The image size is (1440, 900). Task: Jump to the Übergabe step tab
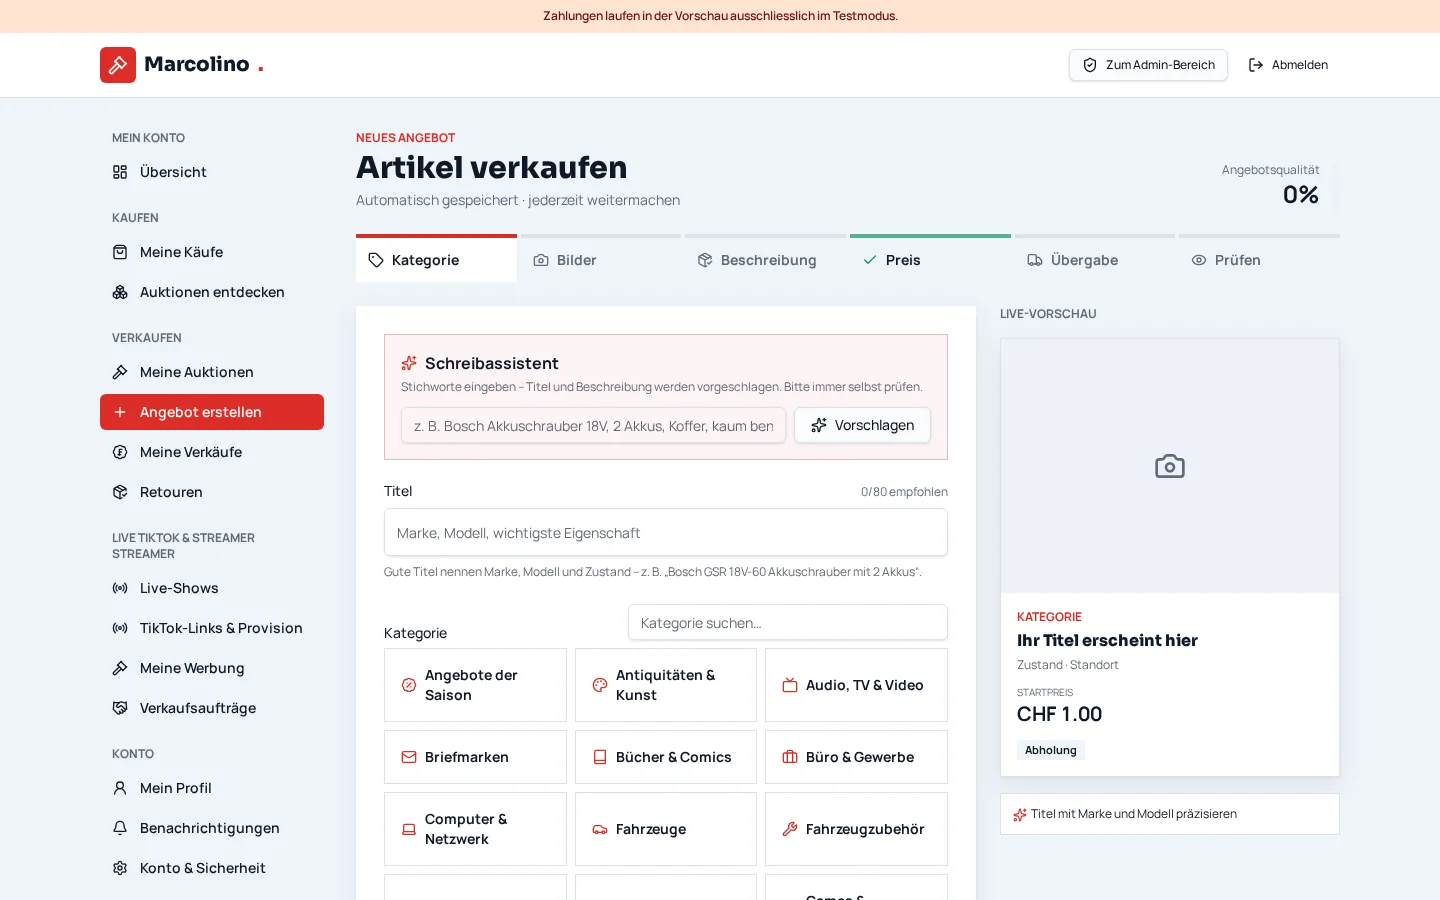tap(1095, 260)
